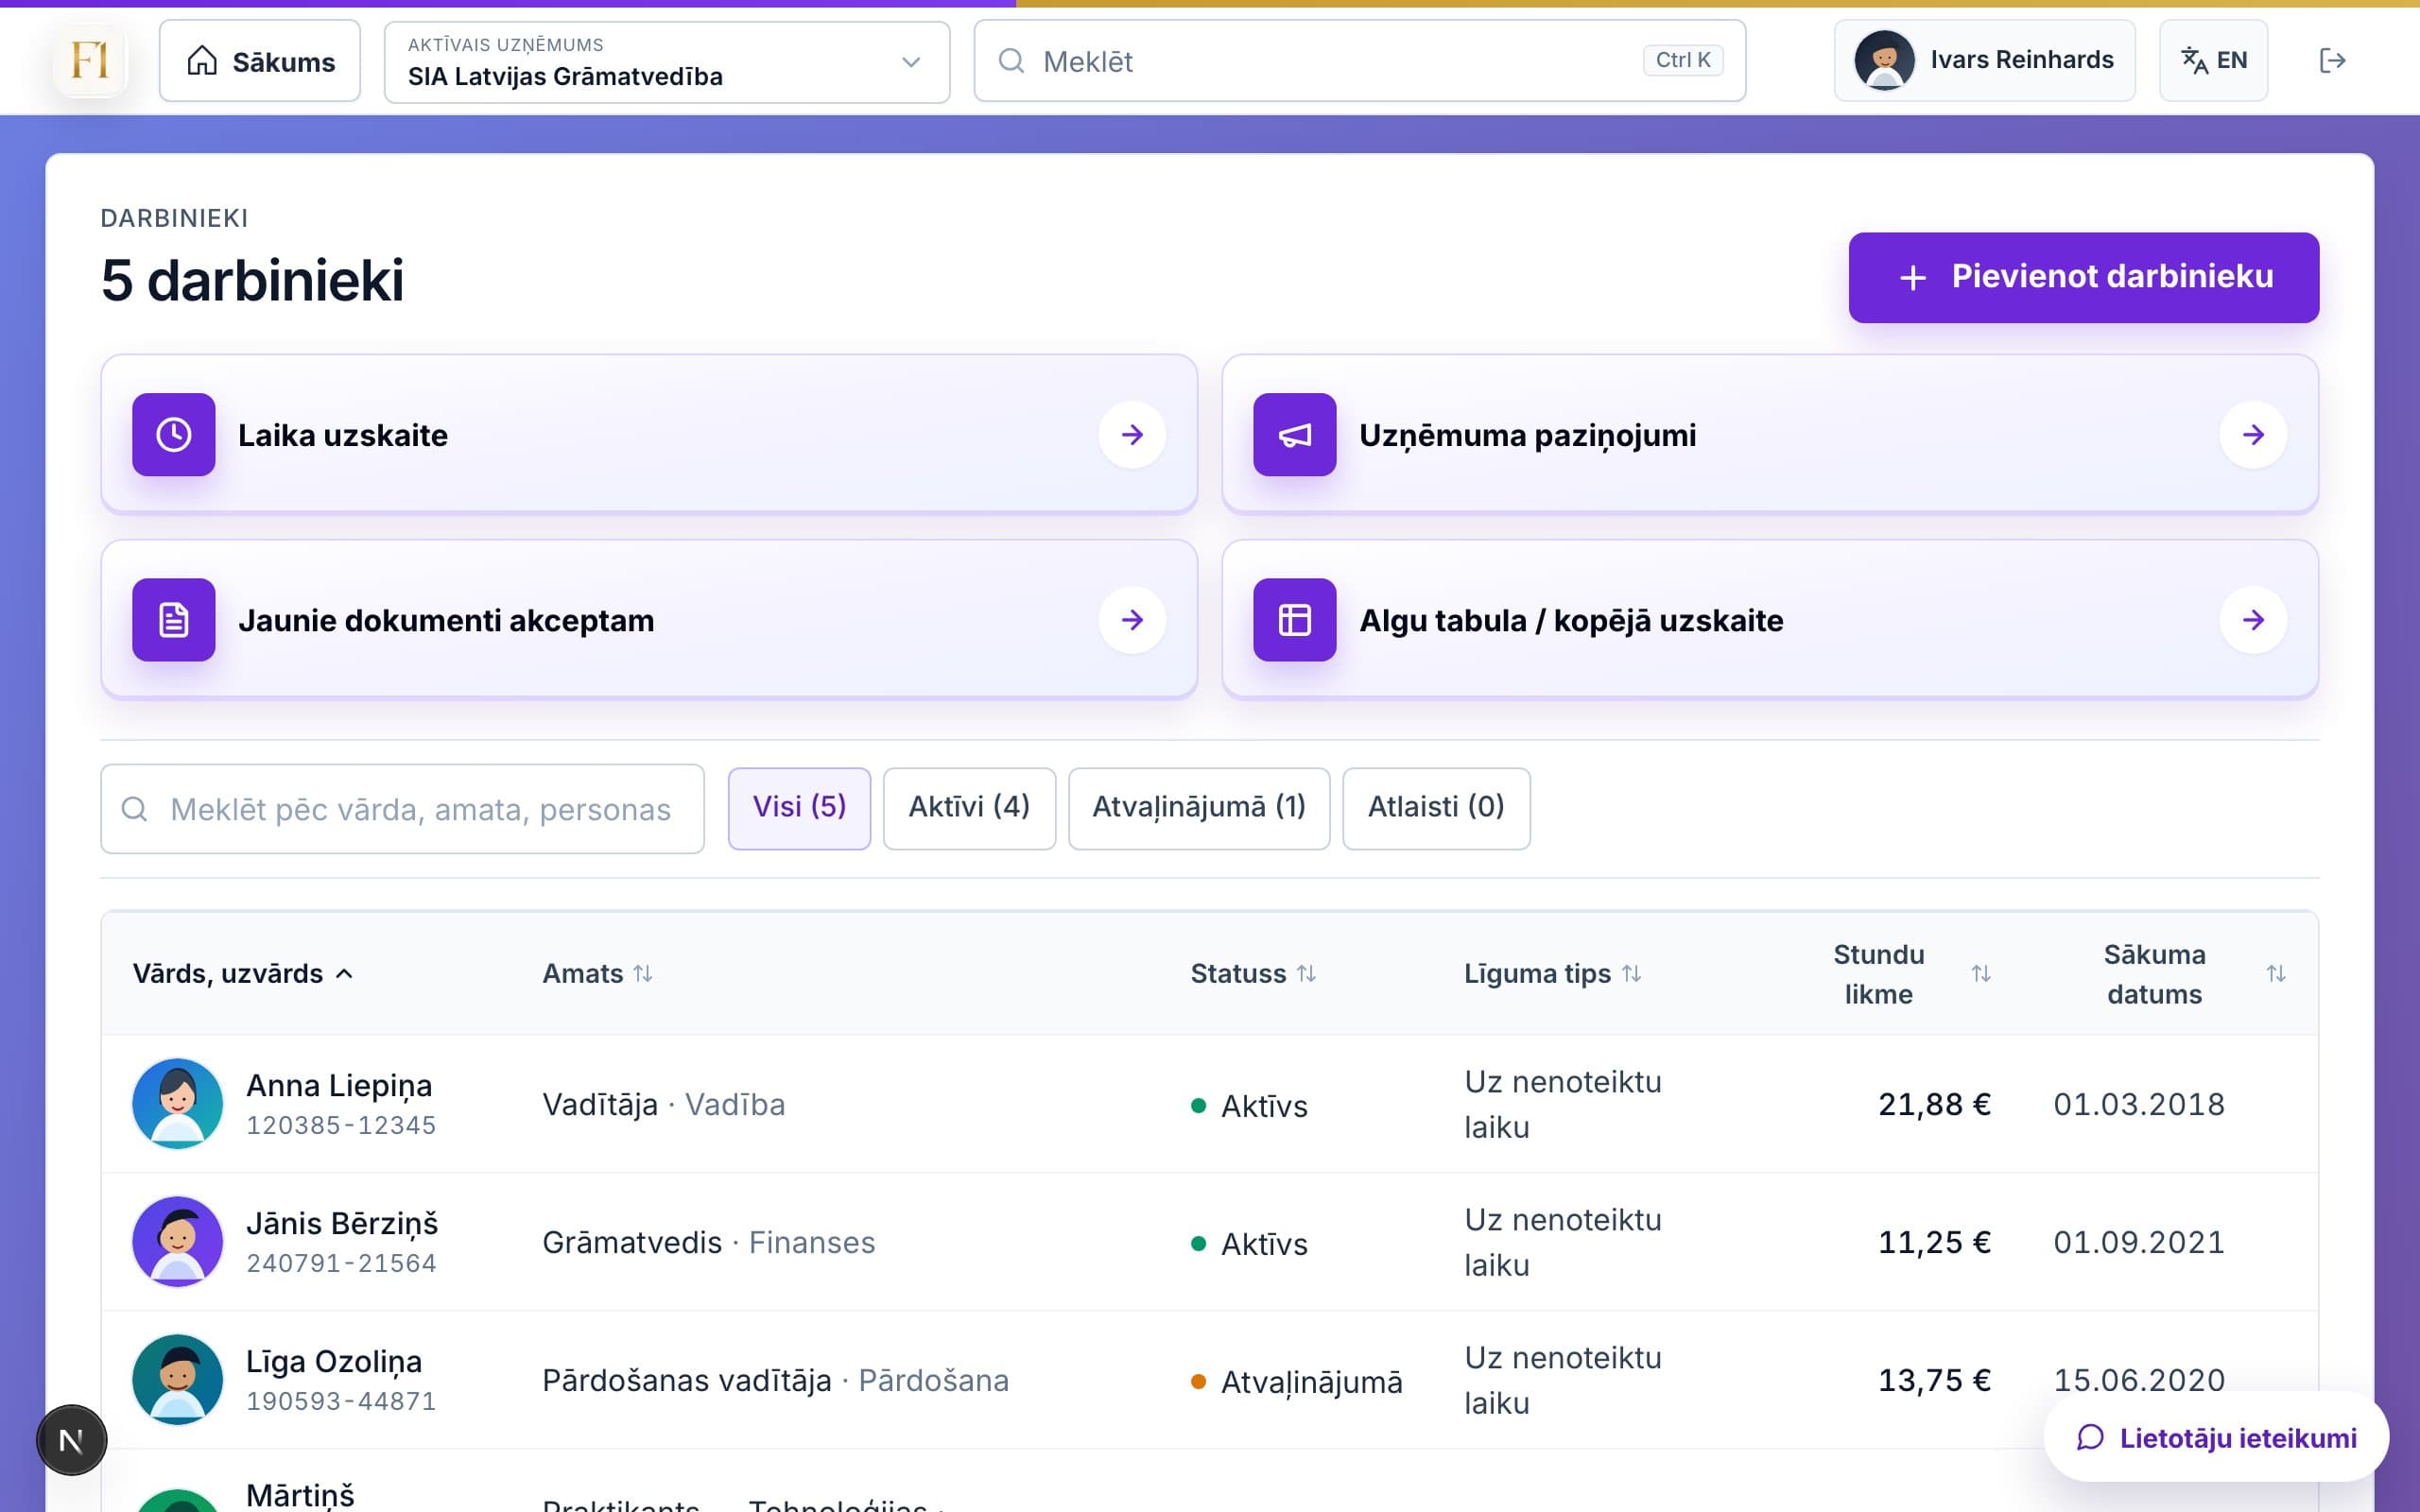The width and height of the screenshot is (2420, 1512).
Task: Open Laika uzskaite clock icon card
Action: click(x=174, y=434)
